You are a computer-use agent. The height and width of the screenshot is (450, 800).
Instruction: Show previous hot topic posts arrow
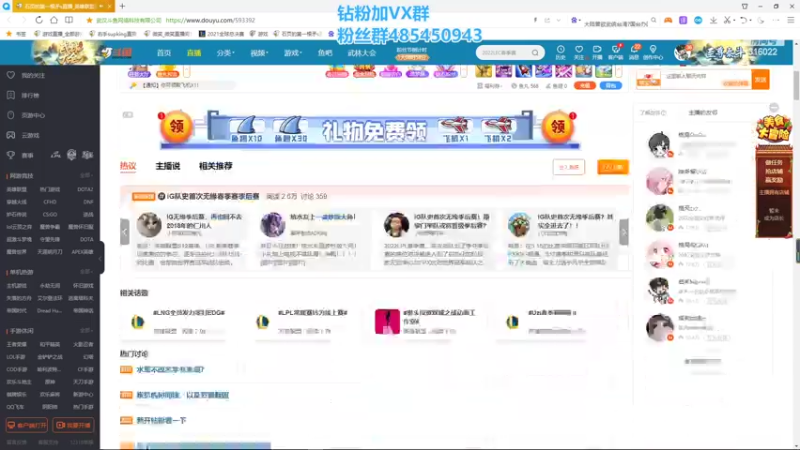pyautogui.click(x=124, y=232)
